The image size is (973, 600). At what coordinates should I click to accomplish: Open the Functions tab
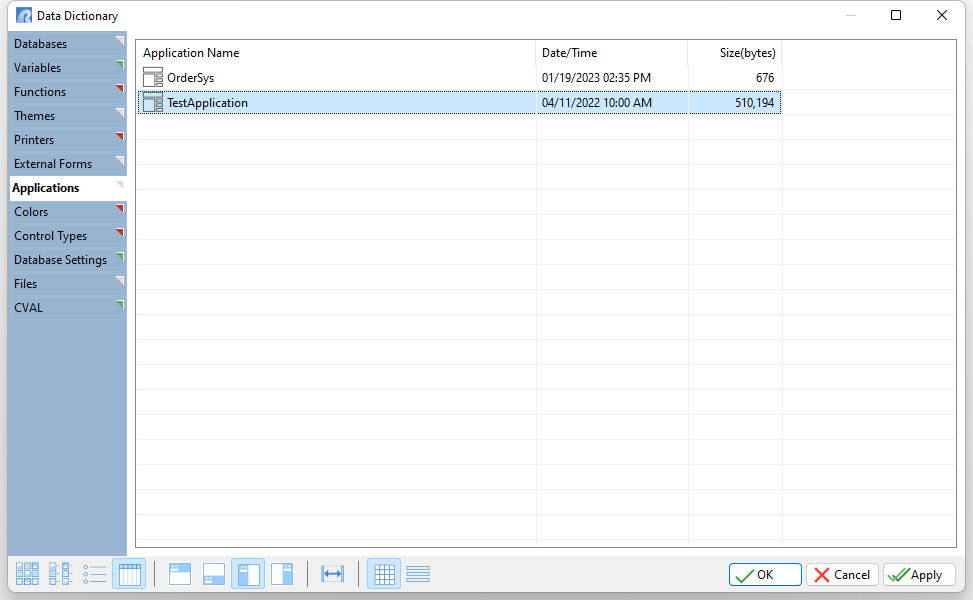68,92
